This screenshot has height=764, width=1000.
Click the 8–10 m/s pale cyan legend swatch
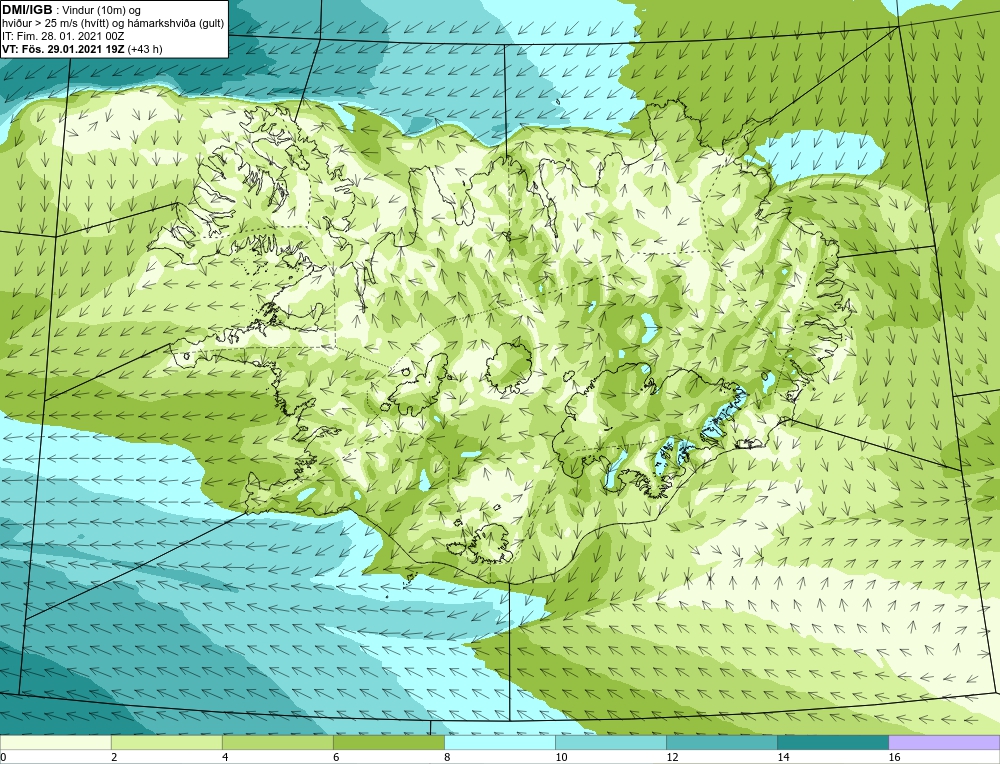[x=499, y=742]
